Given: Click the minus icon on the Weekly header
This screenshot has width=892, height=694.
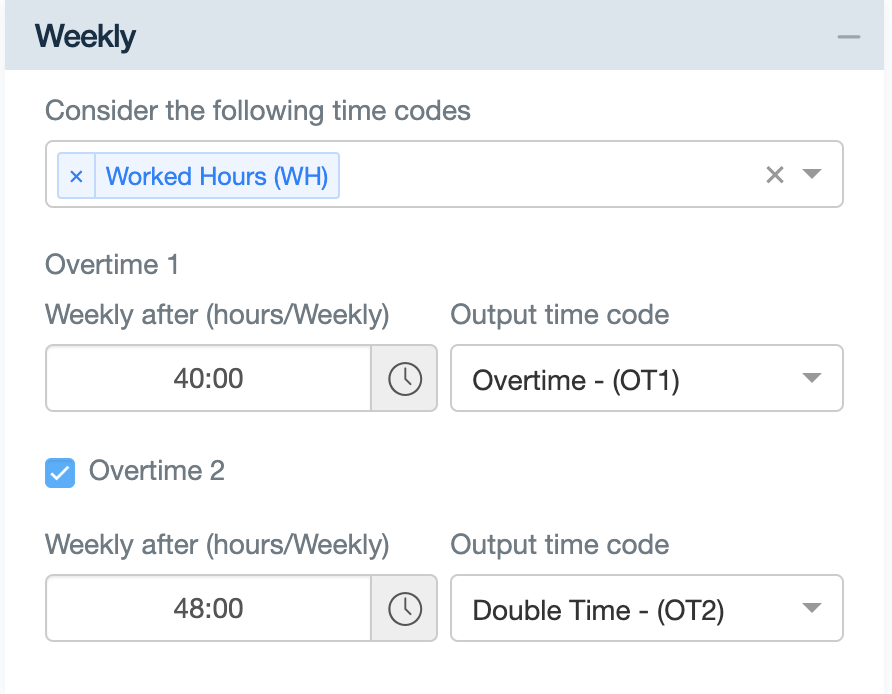Looking at the screenshot, I should click(x=848, y=36).
